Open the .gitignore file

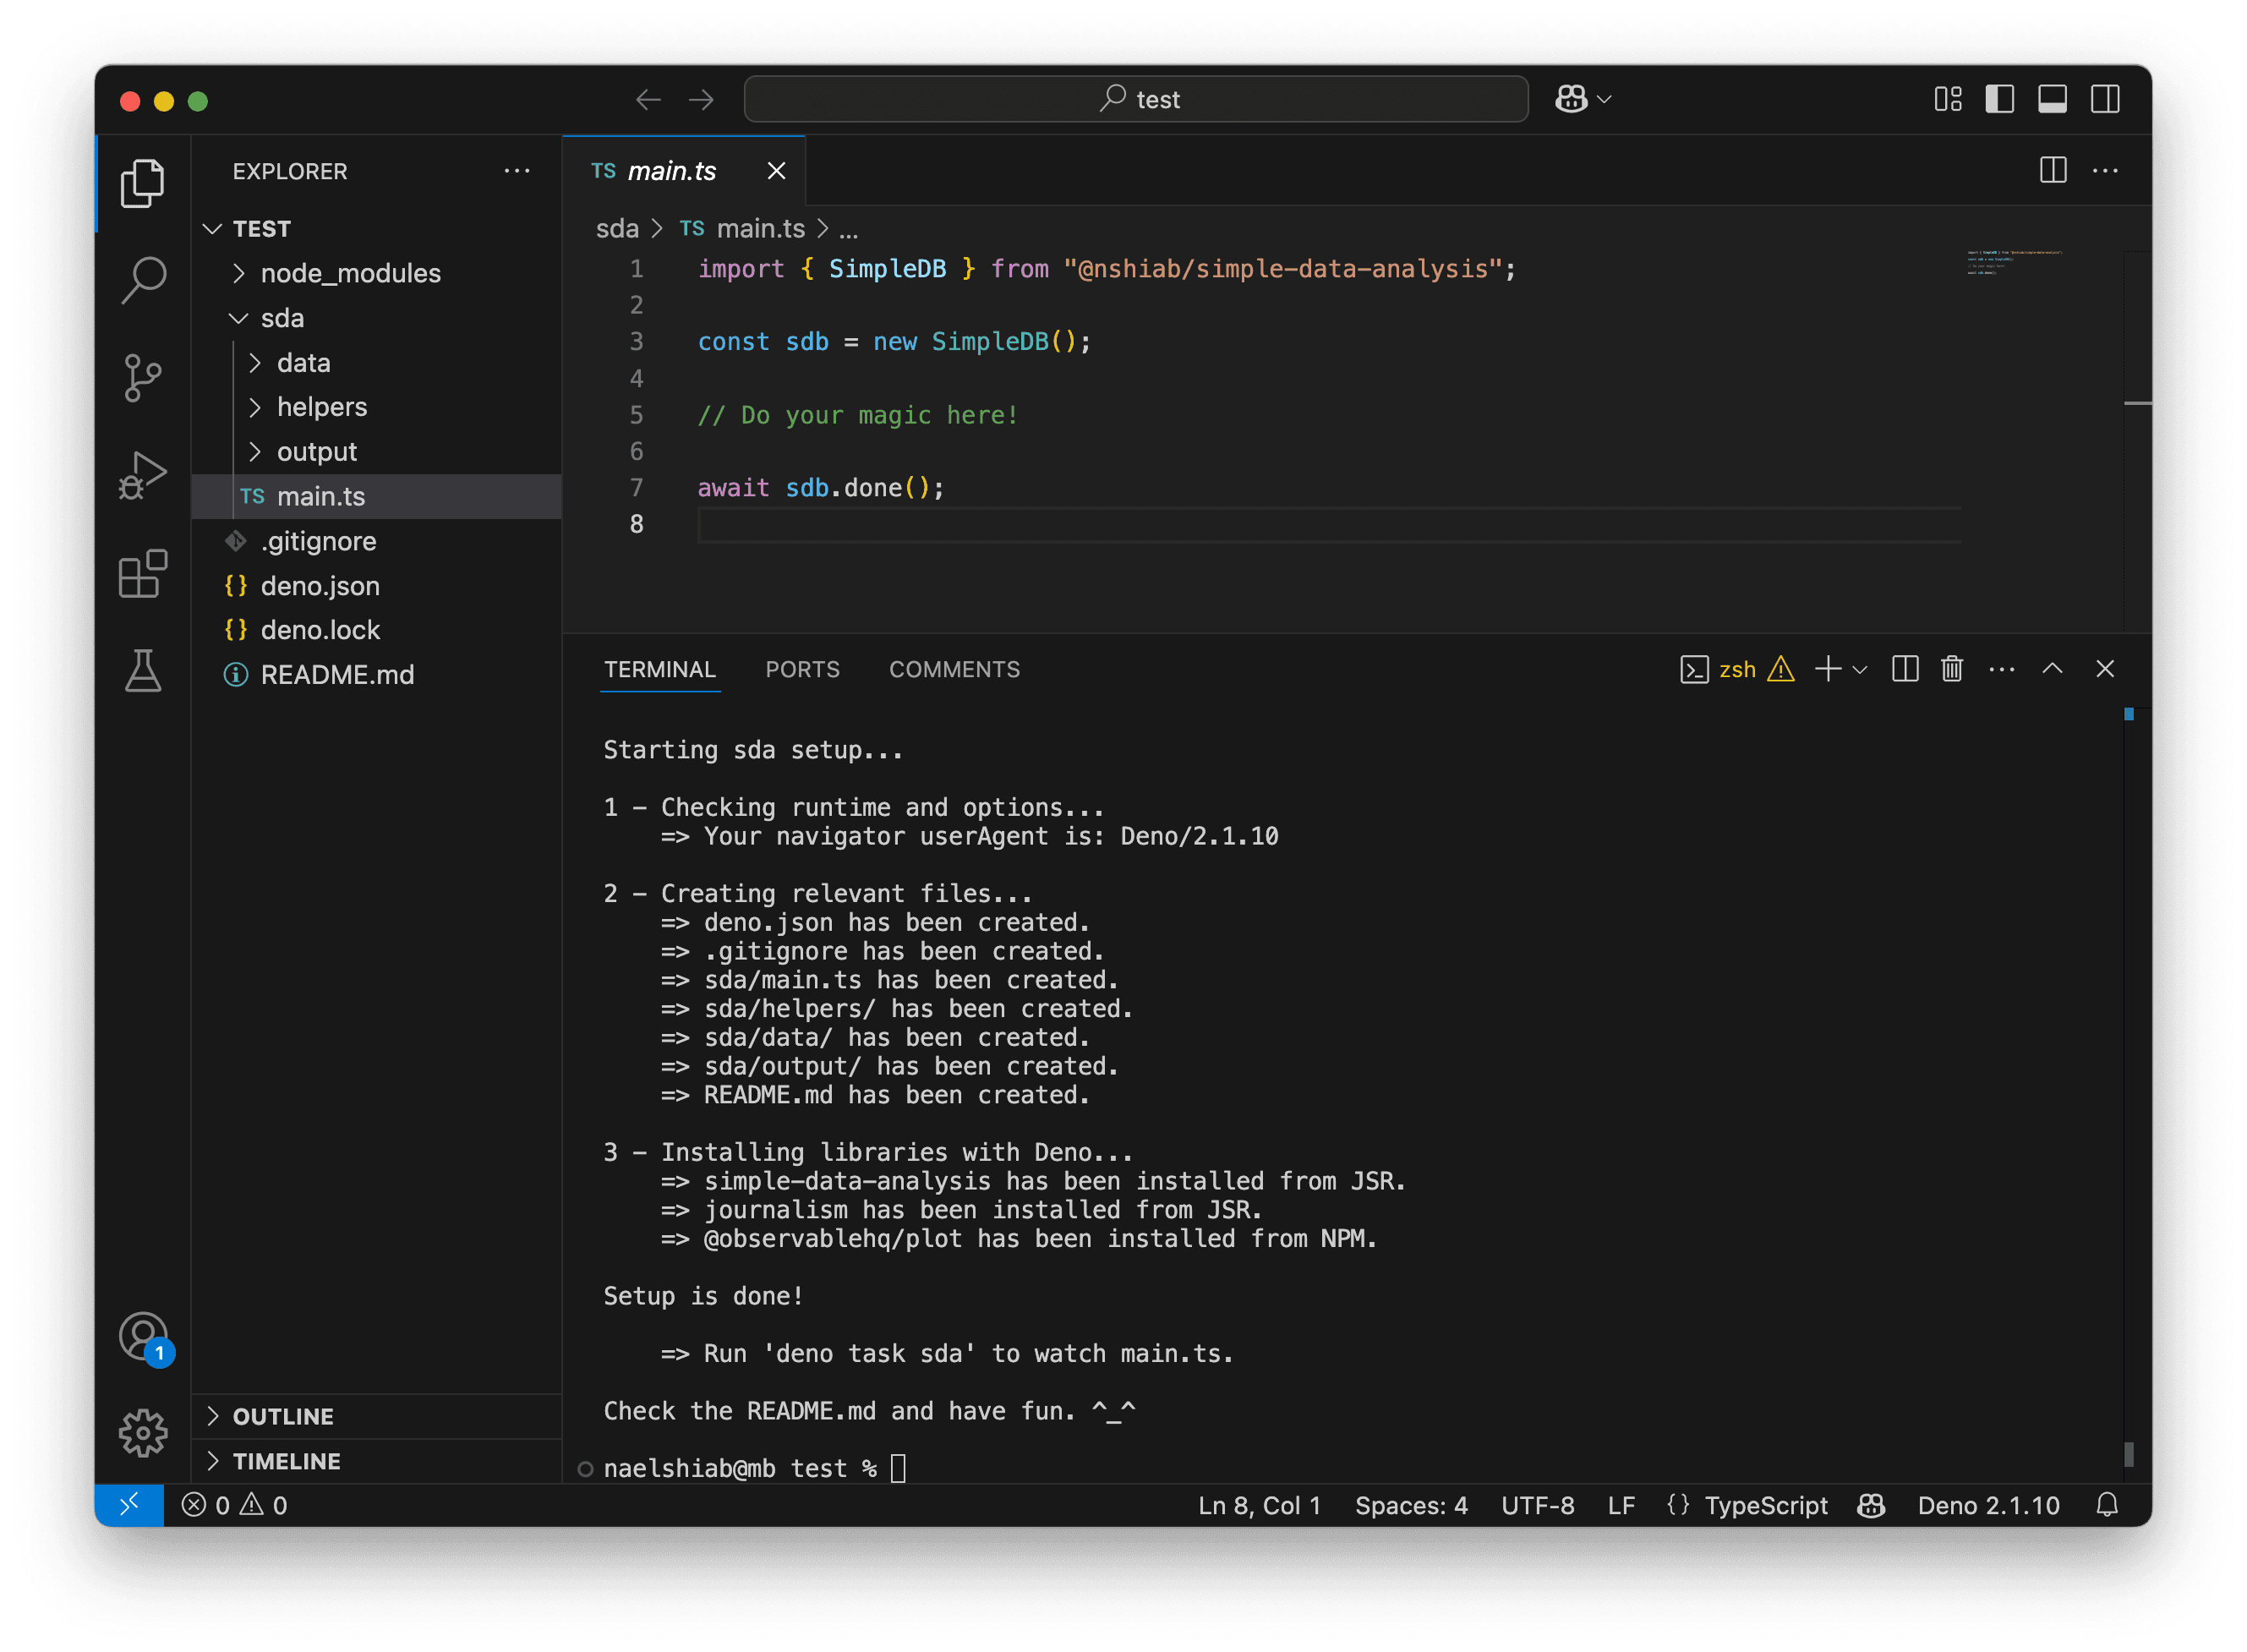(x=376, y=541)
